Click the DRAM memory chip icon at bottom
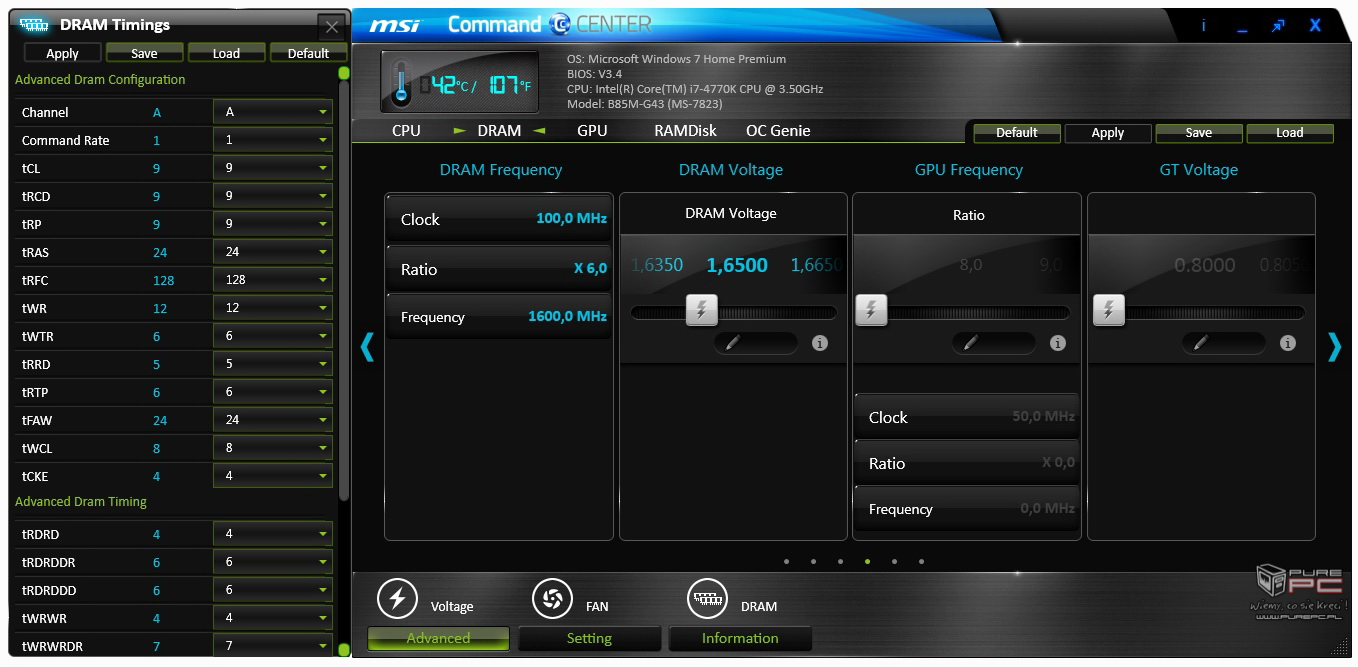The width and height of the screenshot is (1358, 667). pyautogui.click(x=708, y=599)
